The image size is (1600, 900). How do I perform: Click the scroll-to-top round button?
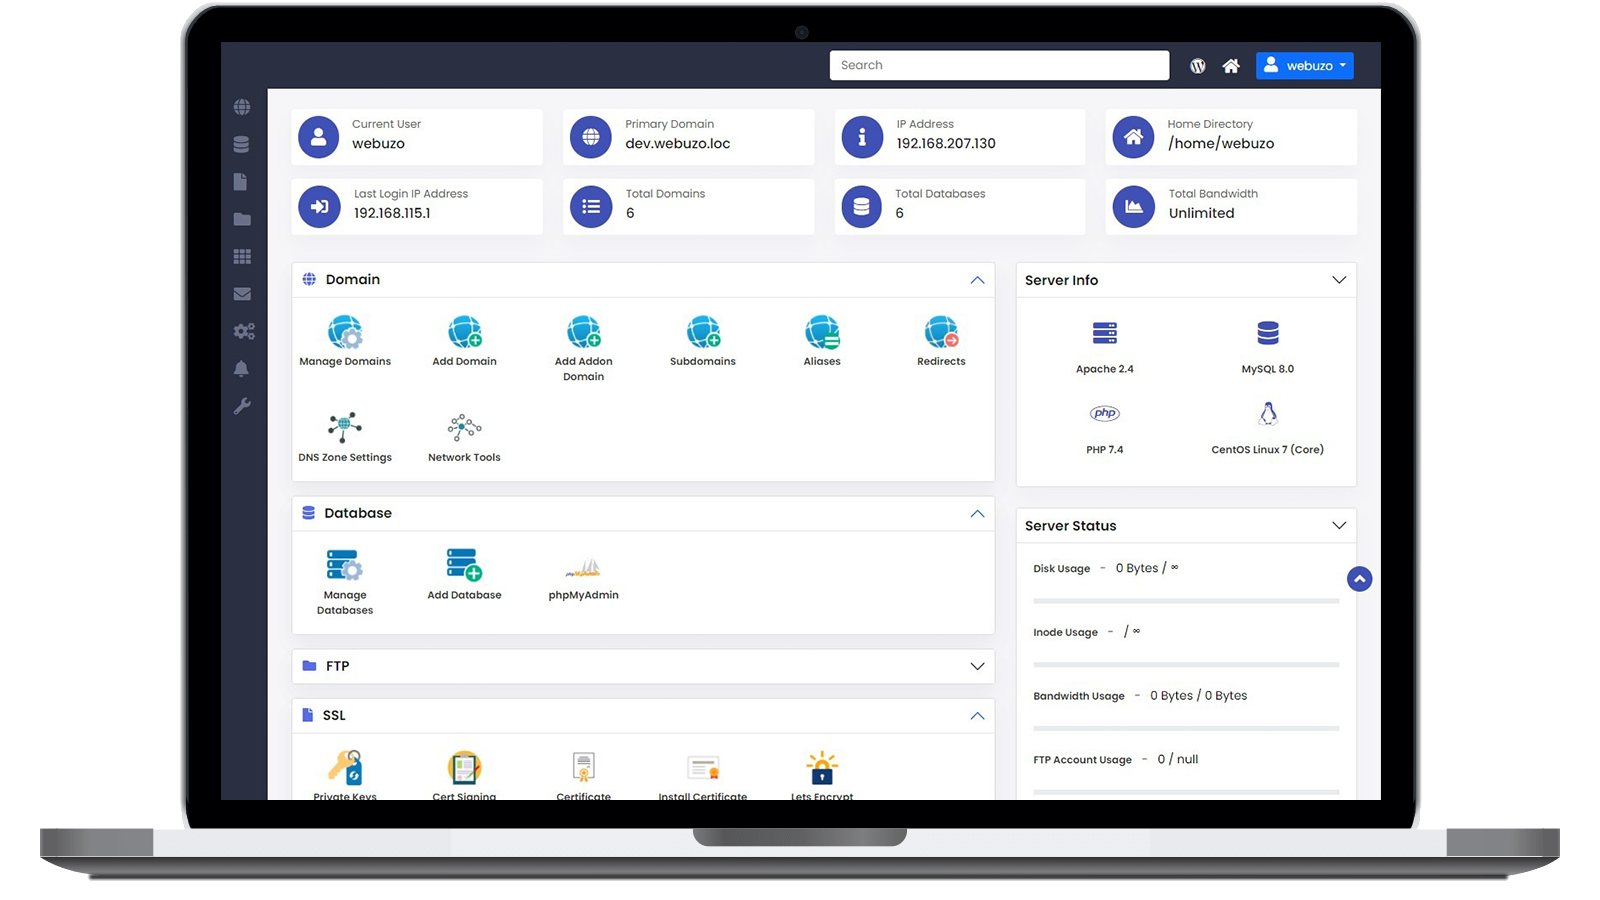[x=1359, y=579]
